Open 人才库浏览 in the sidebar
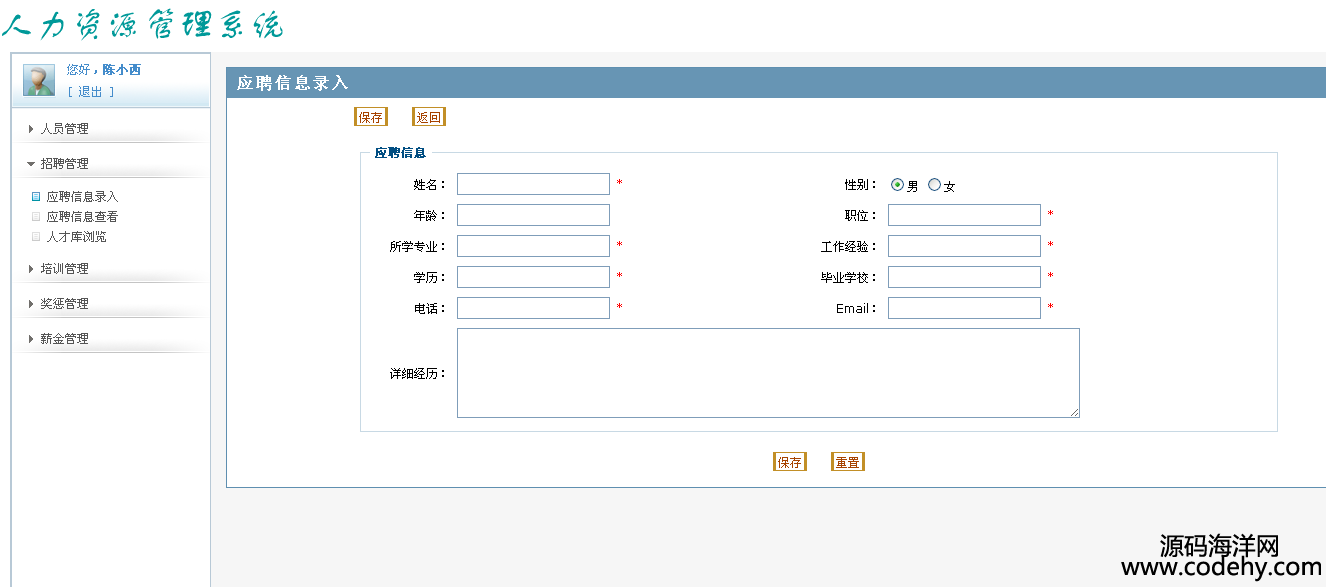This screenshot has width=1326, height=587. click(76, 237)
